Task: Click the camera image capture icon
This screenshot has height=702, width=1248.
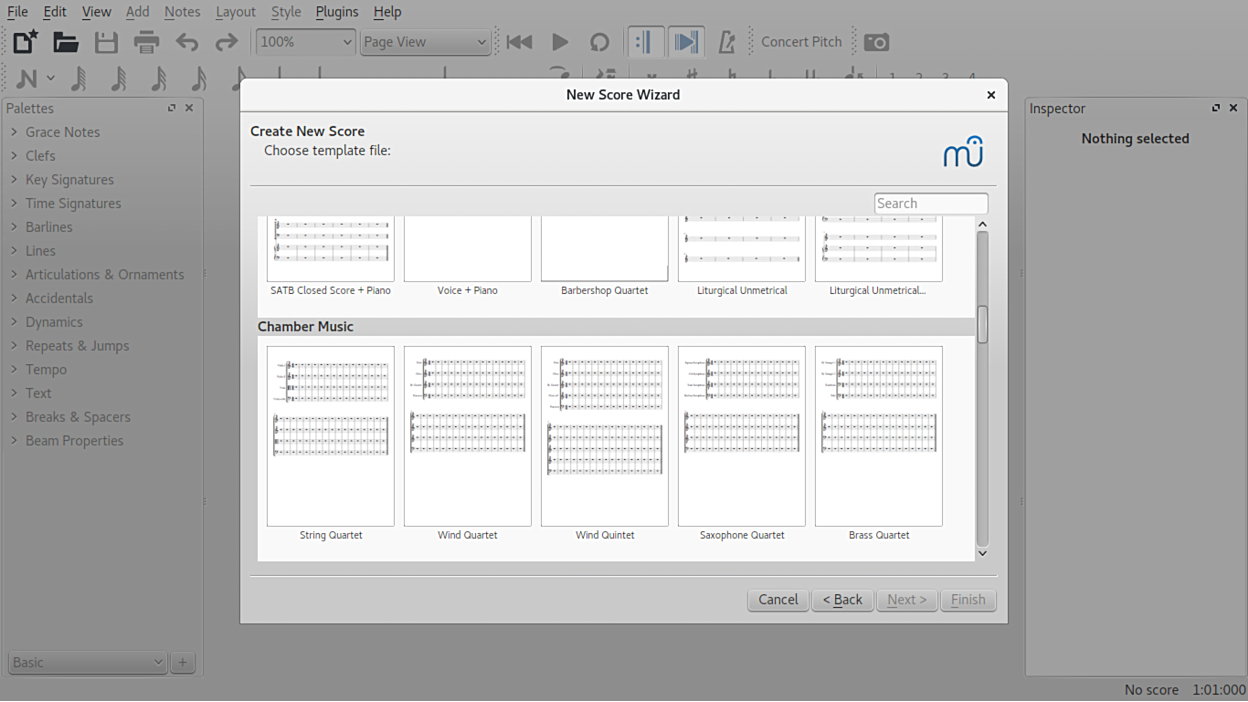Action: coord(876,42)
